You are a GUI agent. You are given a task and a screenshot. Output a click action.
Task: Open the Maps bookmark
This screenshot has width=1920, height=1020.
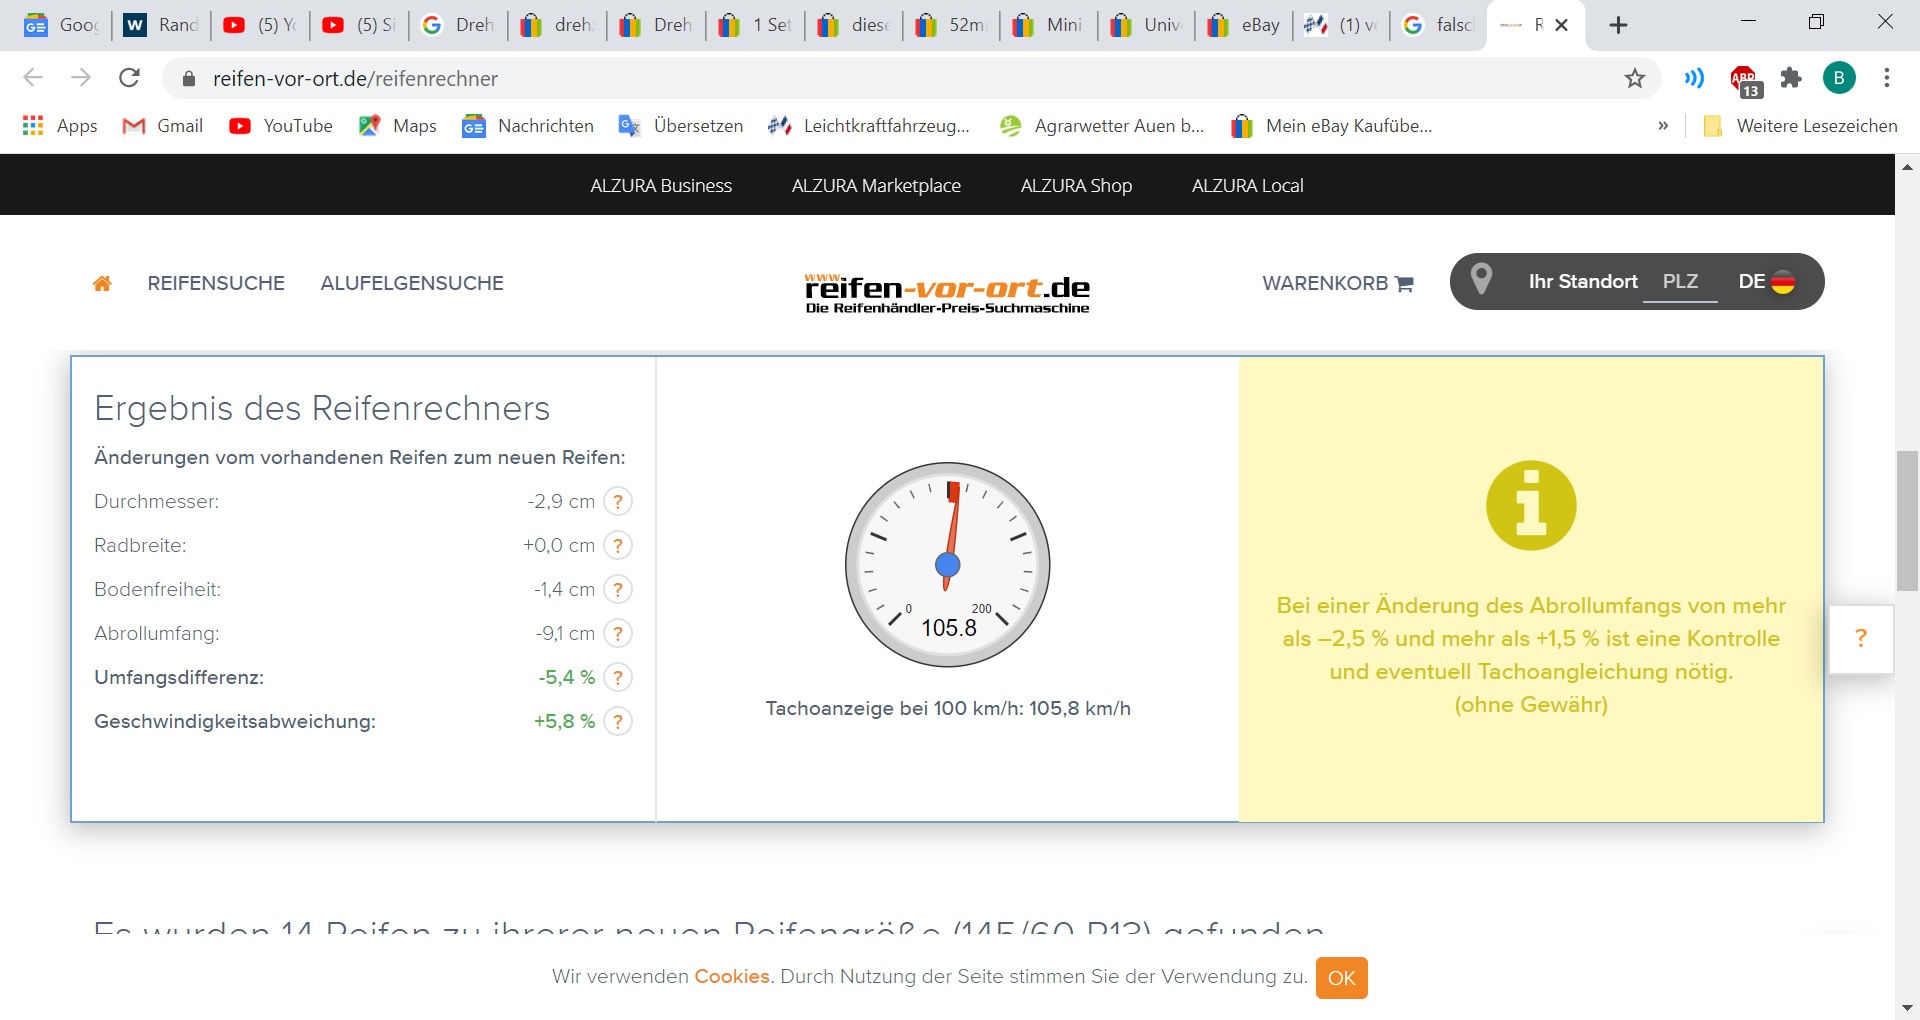tap(398, 126)
